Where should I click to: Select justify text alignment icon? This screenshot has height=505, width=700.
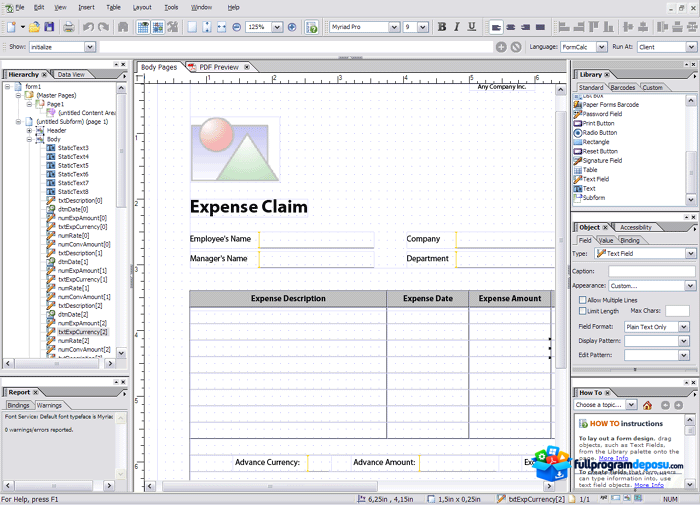coord(540,27)
